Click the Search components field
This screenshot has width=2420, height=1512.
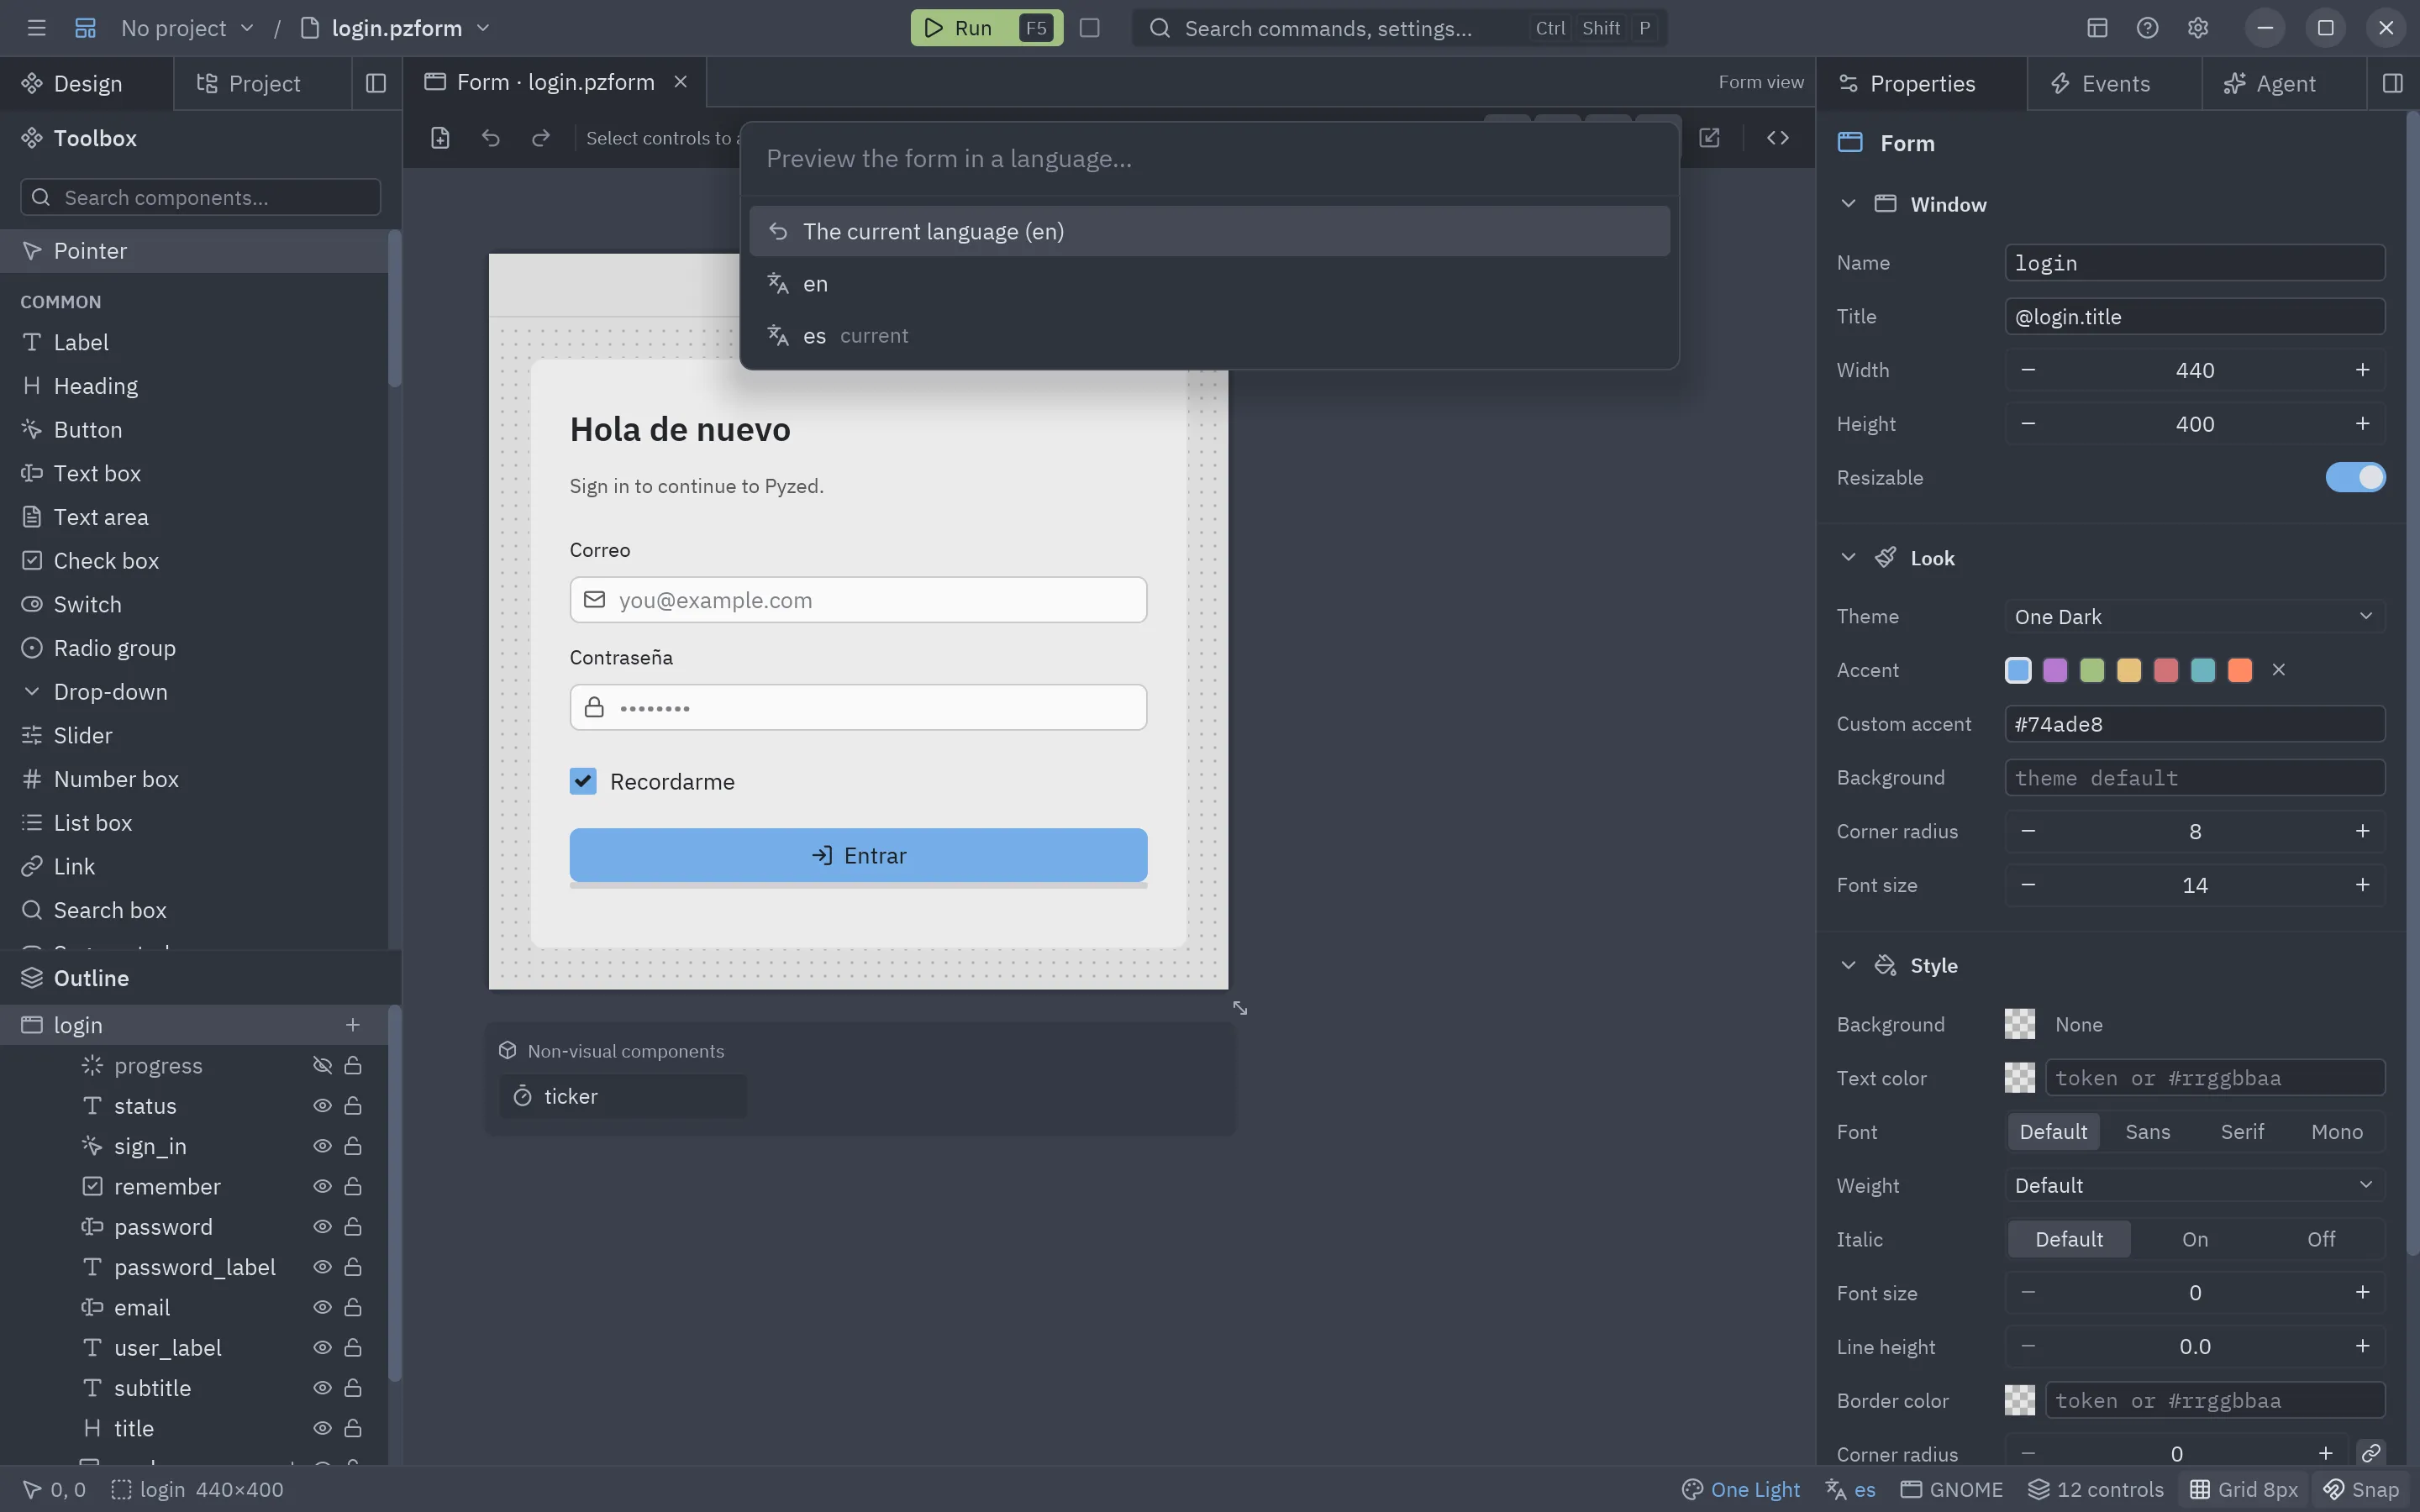[200, 197]
